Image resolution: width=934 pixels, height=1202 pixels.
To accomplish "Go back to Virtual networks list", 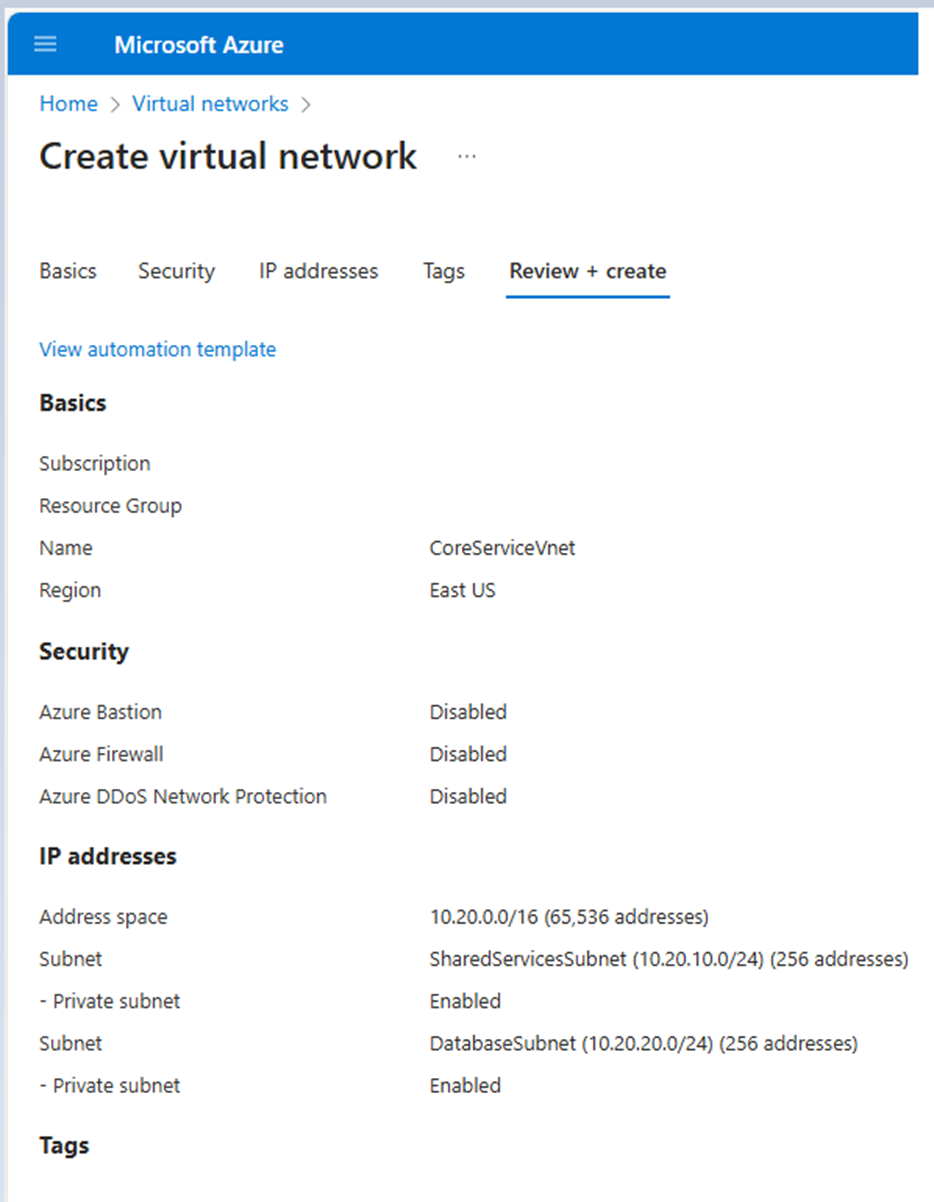I will [210, 103].
